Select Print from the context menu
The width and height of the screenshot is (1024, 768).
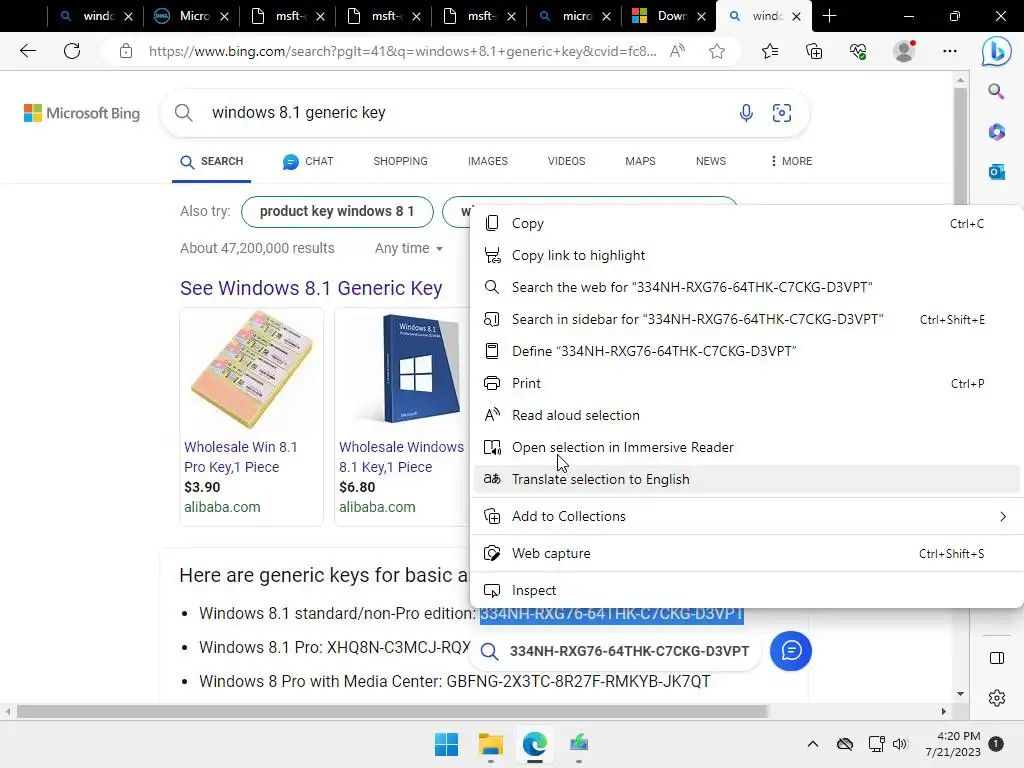coord(746,383)
